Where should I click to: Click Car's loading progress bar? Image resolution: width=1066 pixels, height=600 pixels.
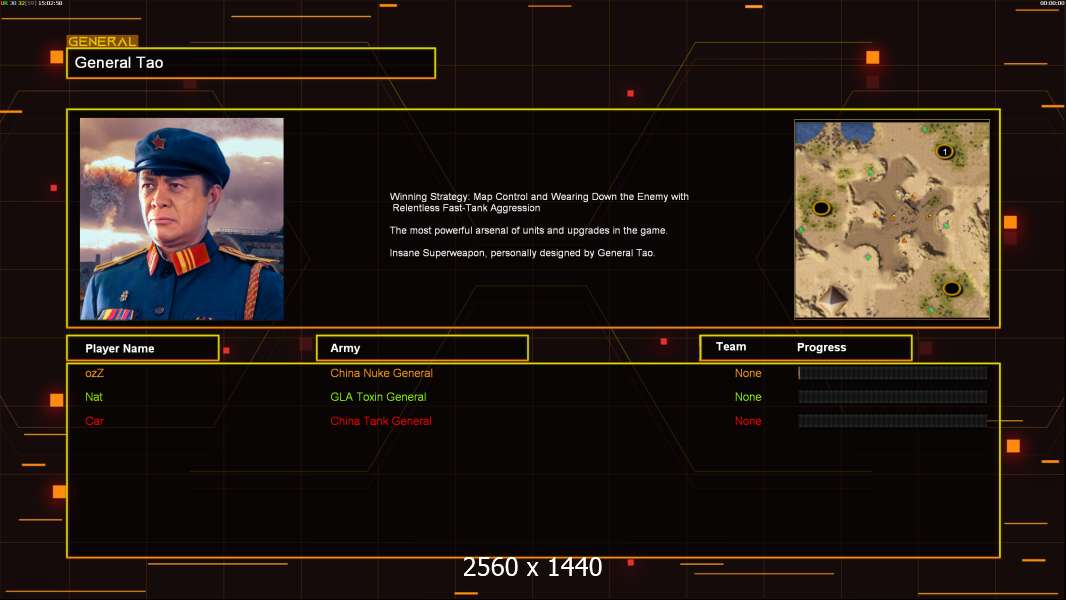coord(893,421)
